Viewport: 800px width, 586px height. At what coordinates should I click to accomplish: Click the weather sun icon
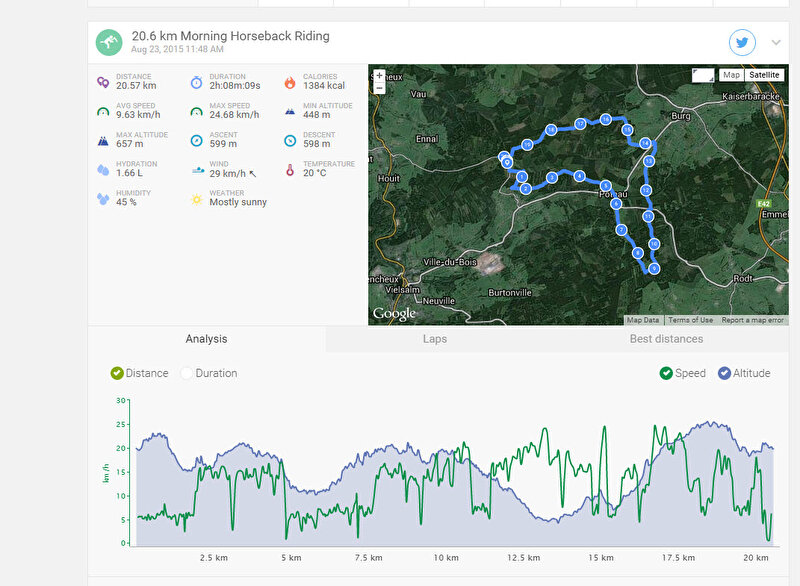(196, 199)
